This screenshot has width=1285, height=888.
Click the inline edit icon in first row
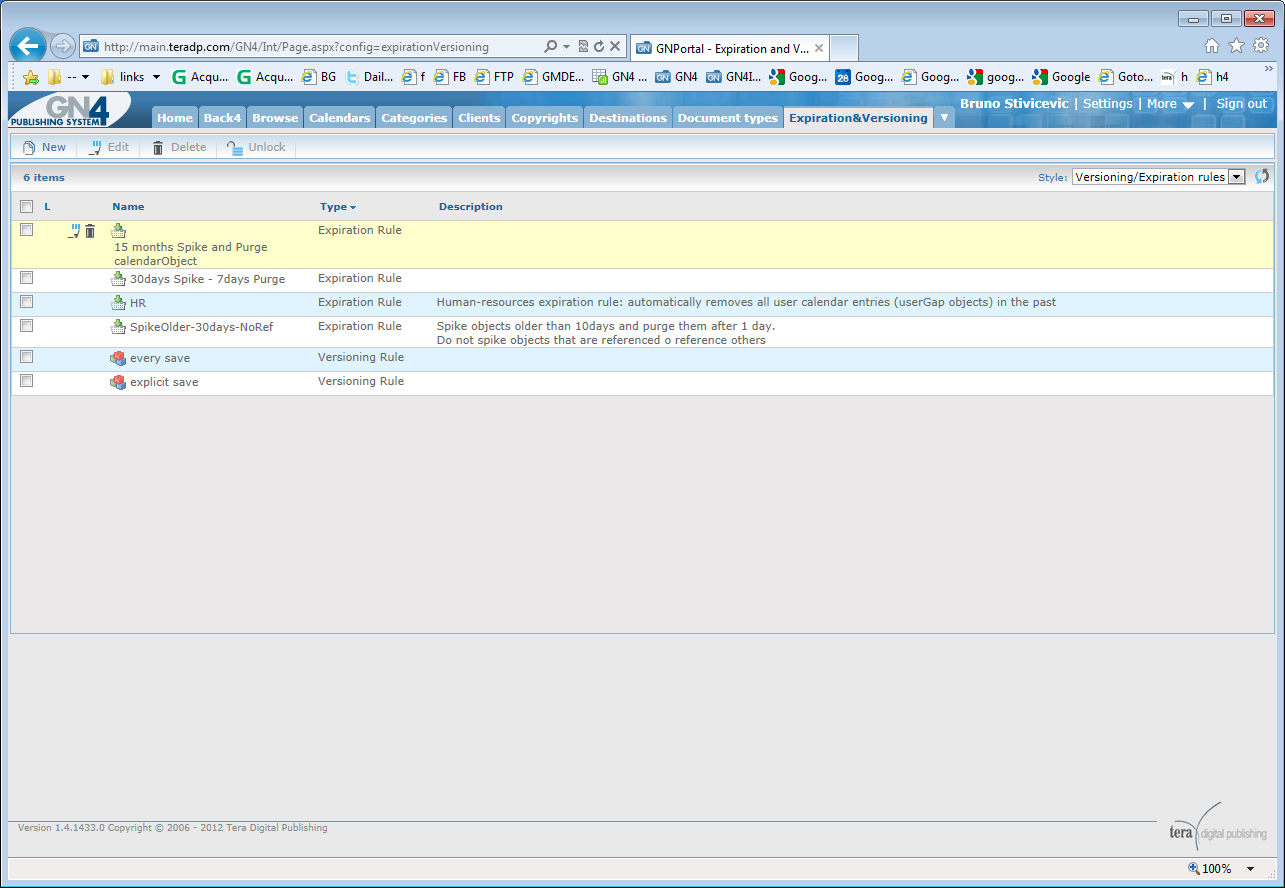click(74, 231)
